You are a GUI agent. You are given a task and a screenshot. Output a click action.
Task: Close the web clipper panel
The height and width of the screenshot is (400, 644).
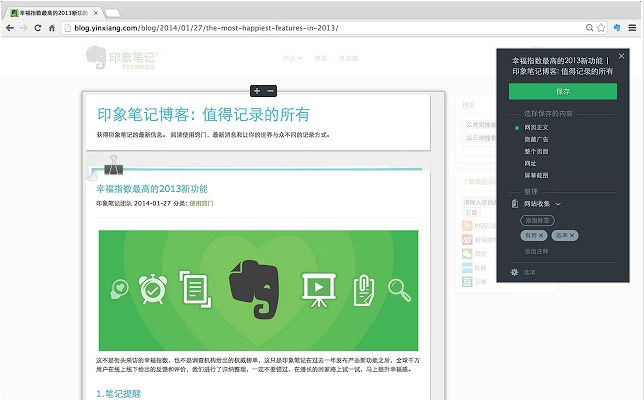pos(621,56)
